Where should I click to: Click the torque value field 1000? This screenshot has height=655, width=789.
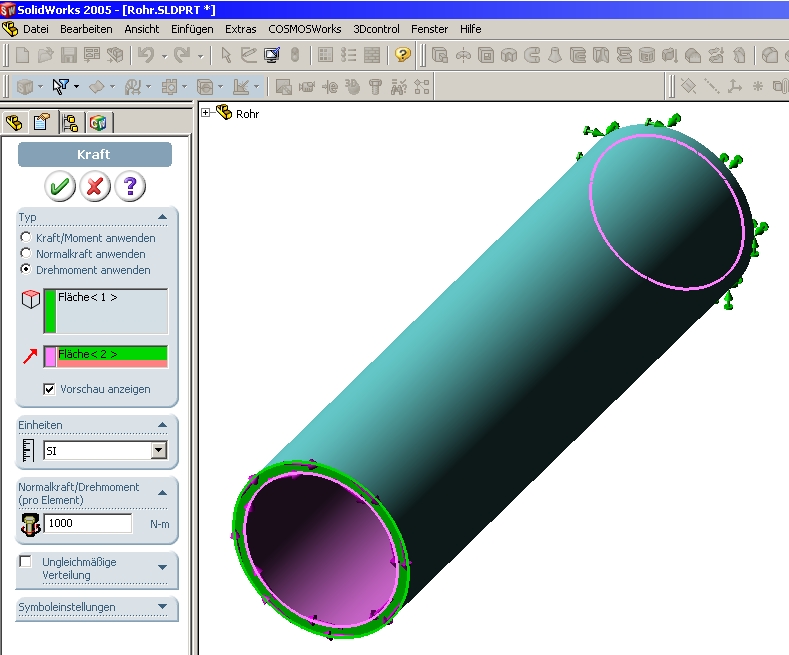click(x=88, y=523)
